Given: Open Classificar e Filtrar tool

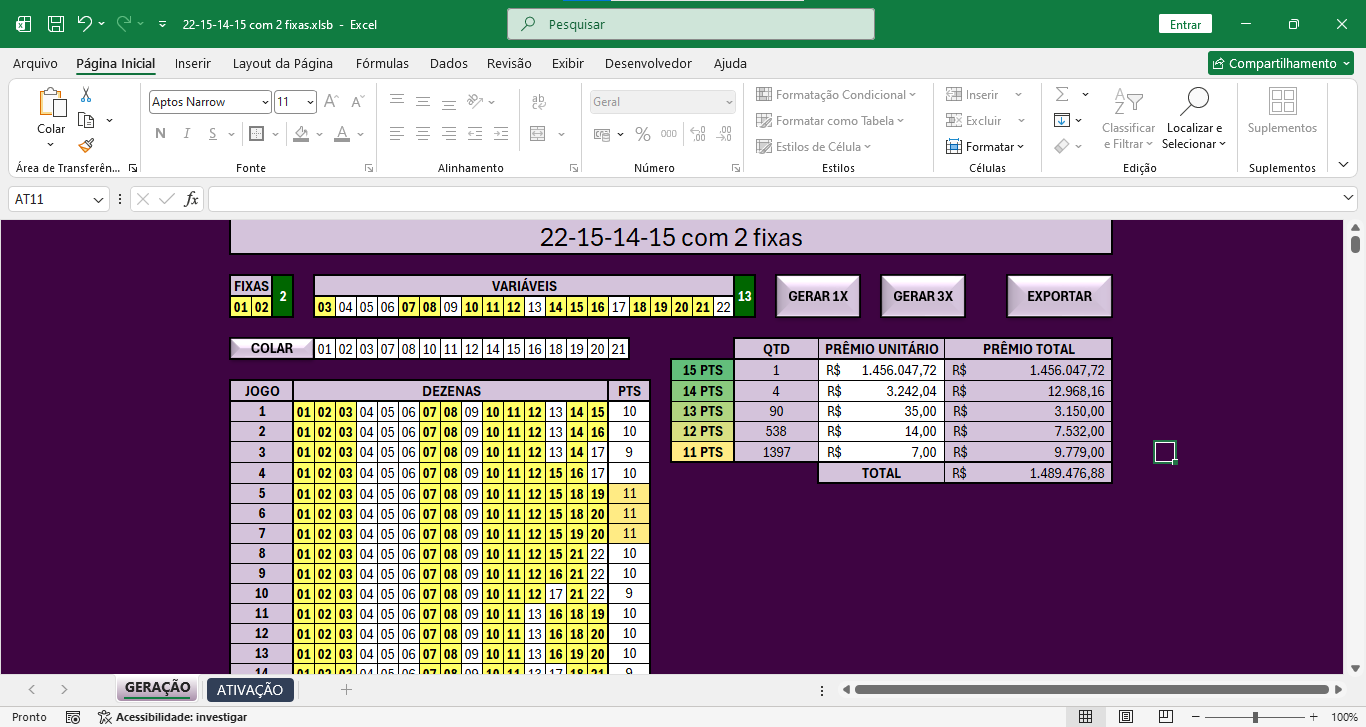Looking at the screenshot, I should pos(1128,119).
